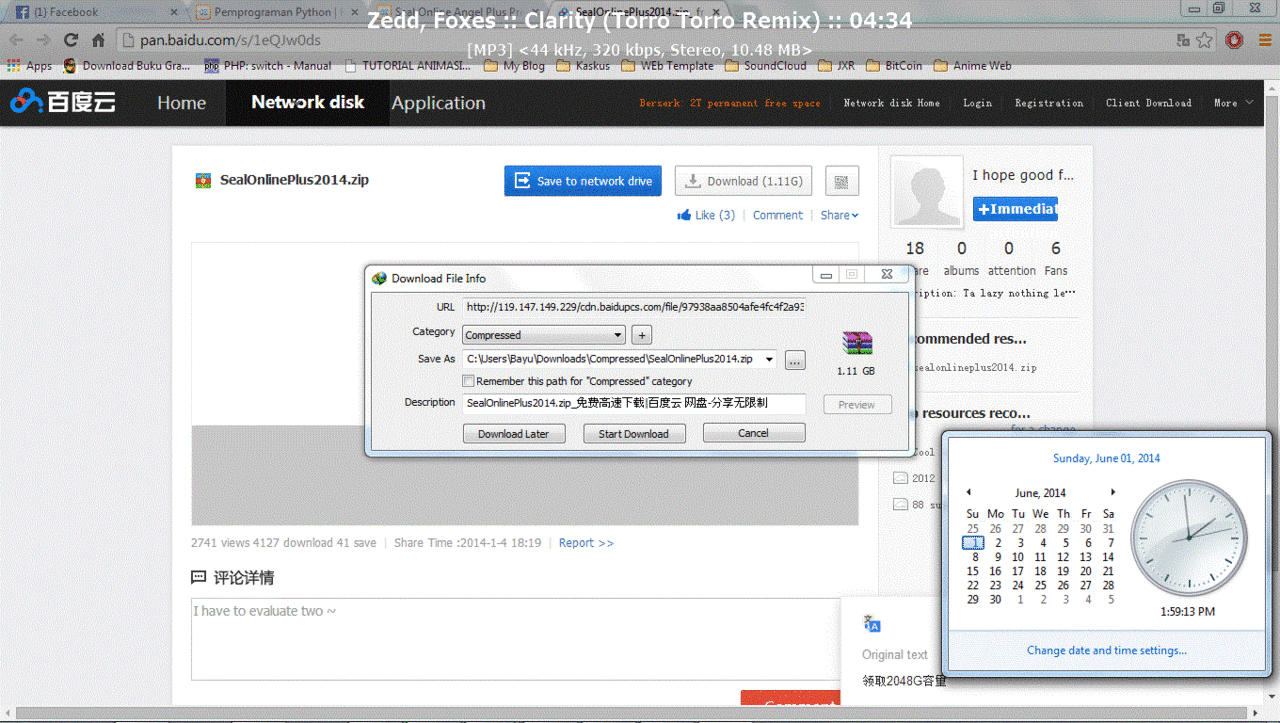Click comment text area
This screenshot has height=723, width=1280.
point(518,639)
